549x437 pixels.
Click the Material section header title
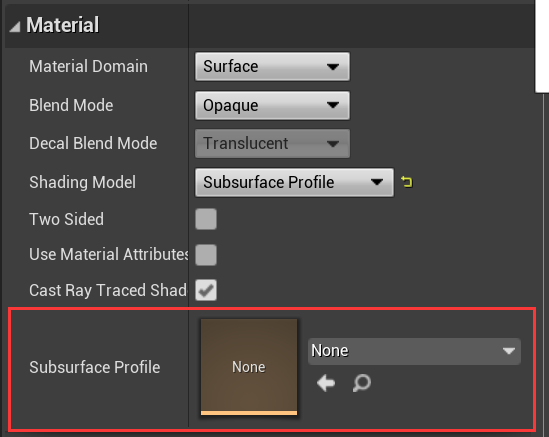pos(63,25)
